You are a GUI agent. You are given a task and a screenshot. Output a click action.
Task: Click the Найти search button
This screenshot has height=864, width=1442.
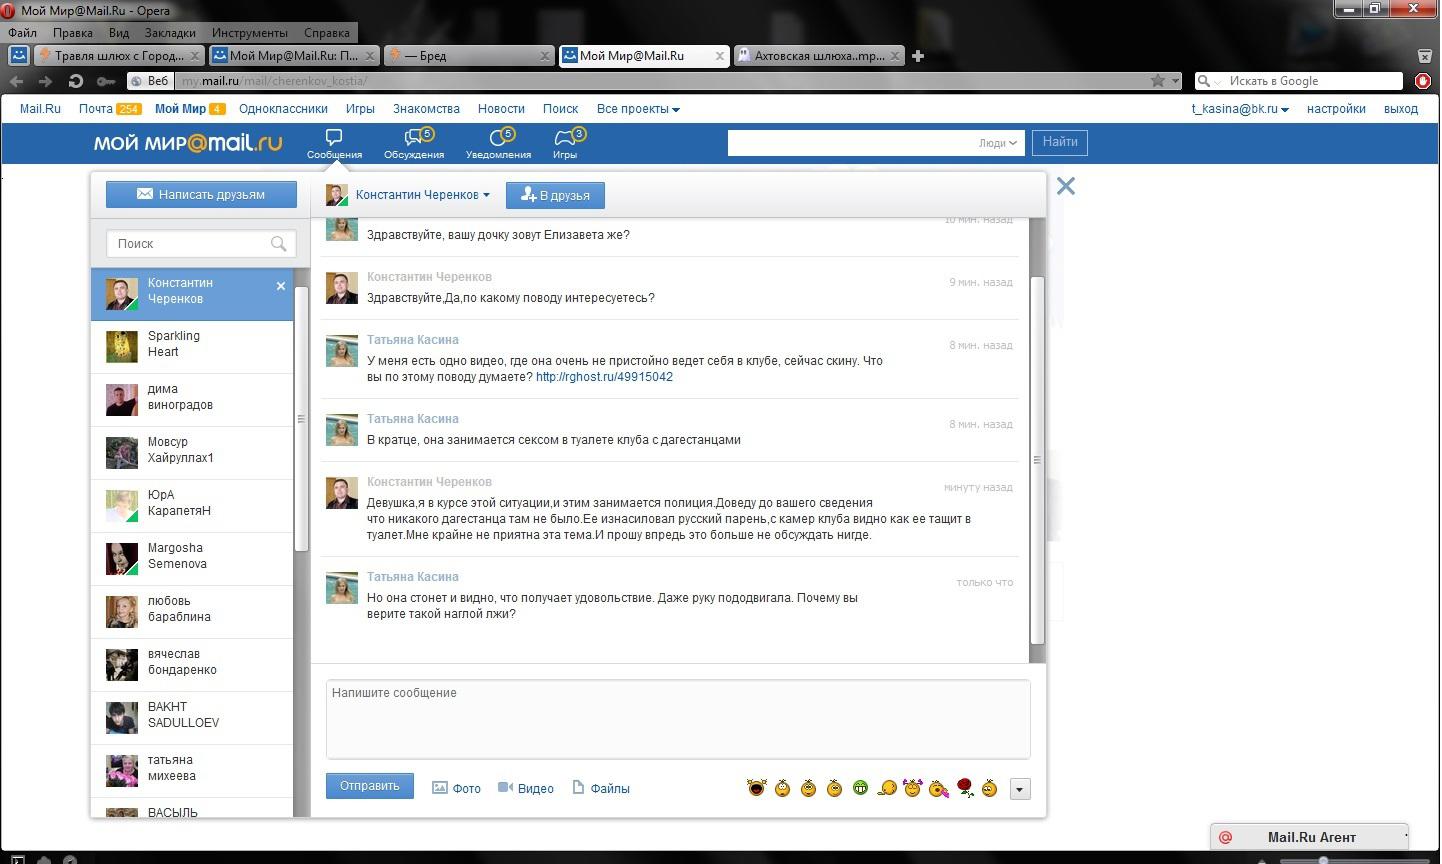(1060, 142)
